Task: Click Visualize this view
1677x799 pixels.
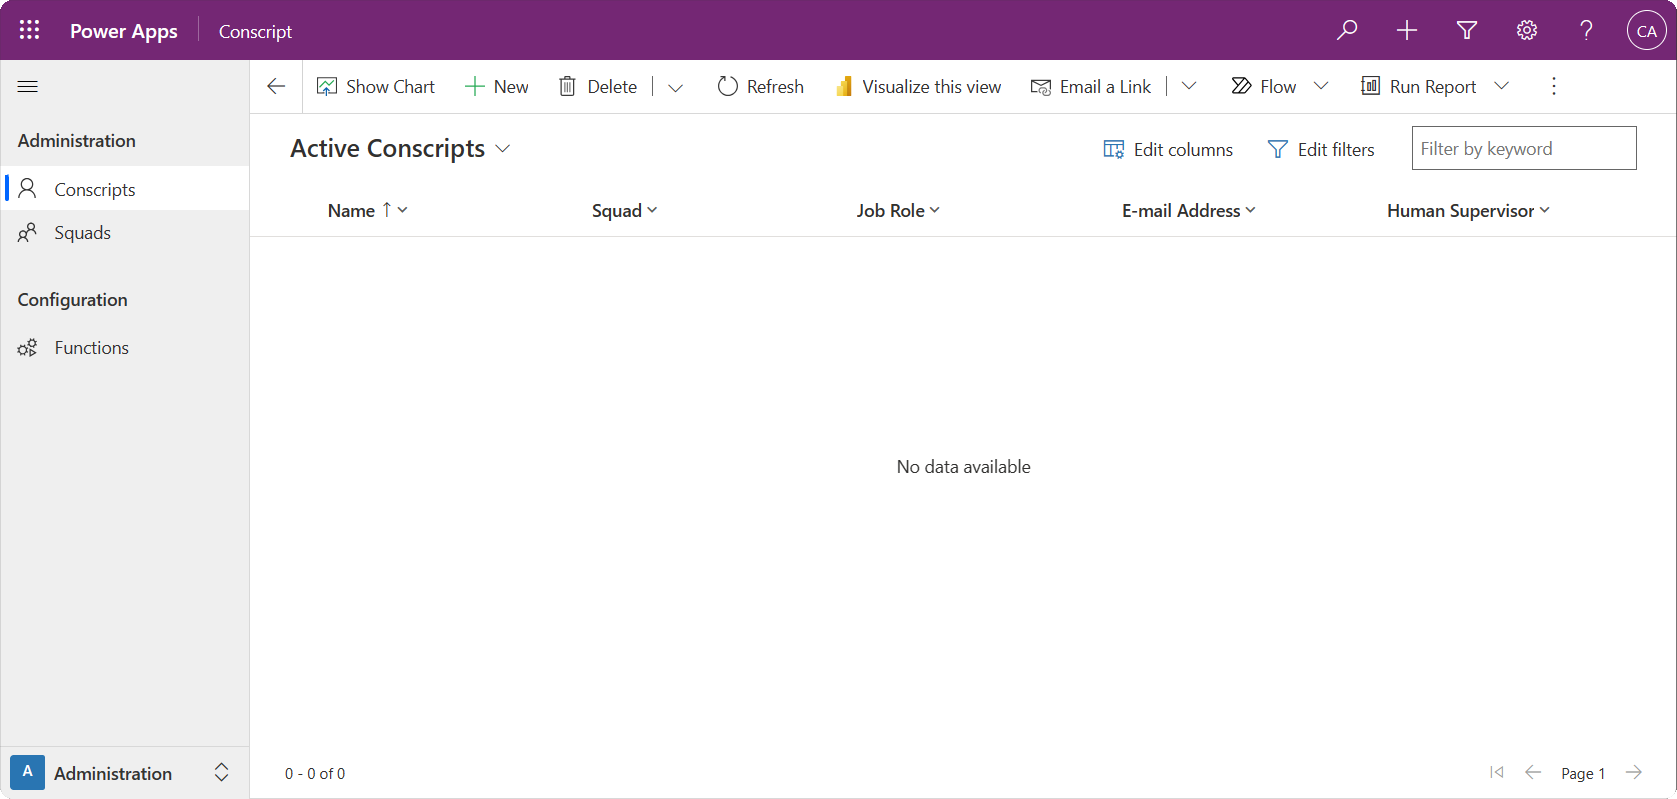Action: coord(918,87)
